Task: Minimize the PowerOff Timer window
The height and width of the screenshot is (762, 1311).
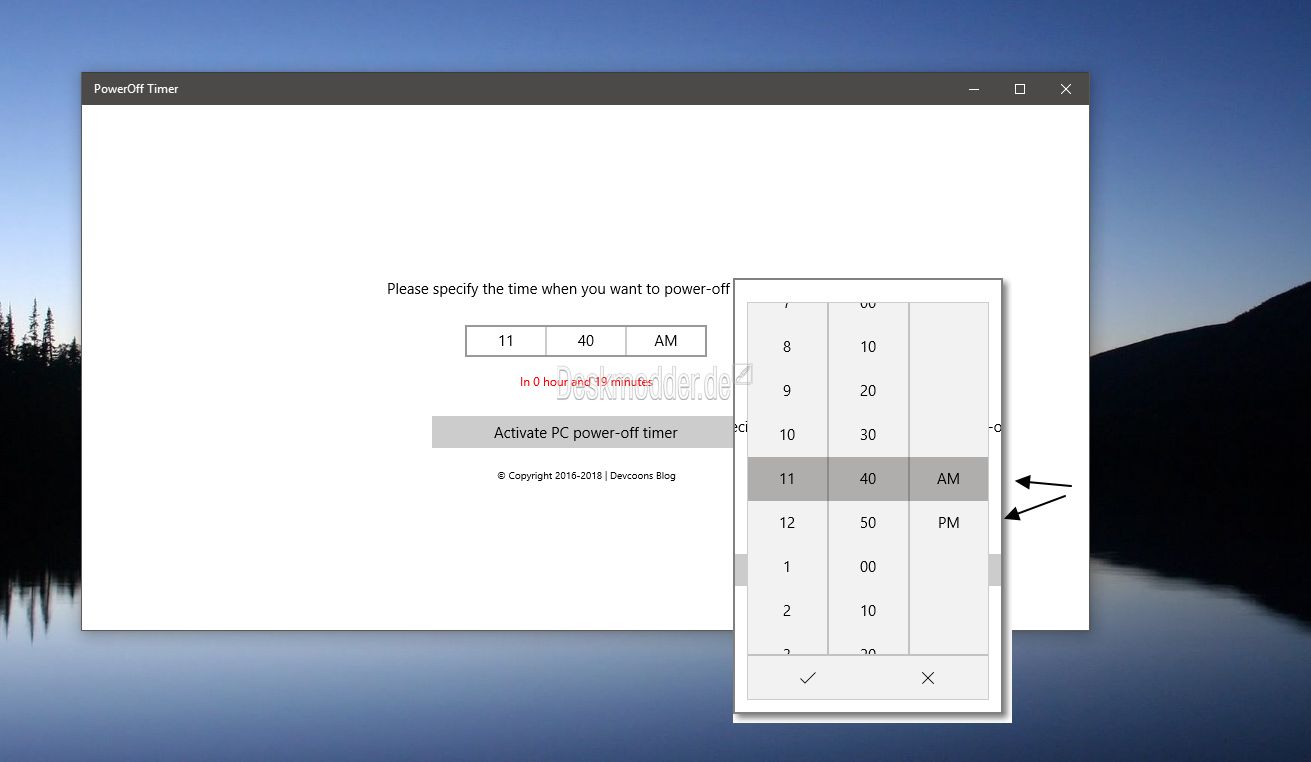Action: click(974, 89)
